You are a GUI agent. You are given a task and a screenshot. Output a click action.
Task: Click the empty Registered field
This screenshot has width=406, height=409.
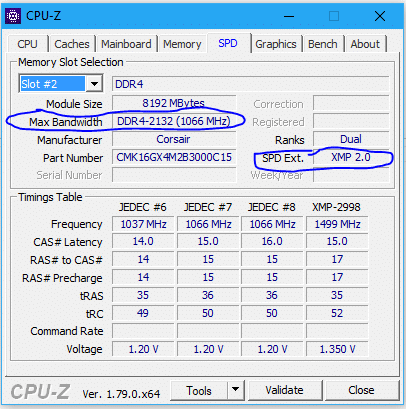point(351,121)
